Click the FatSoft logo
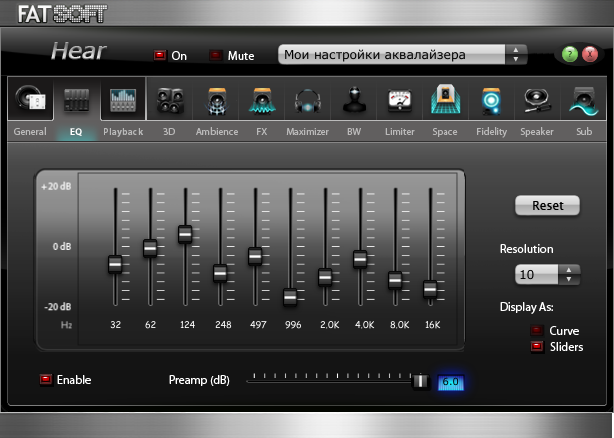 (62, 14)
